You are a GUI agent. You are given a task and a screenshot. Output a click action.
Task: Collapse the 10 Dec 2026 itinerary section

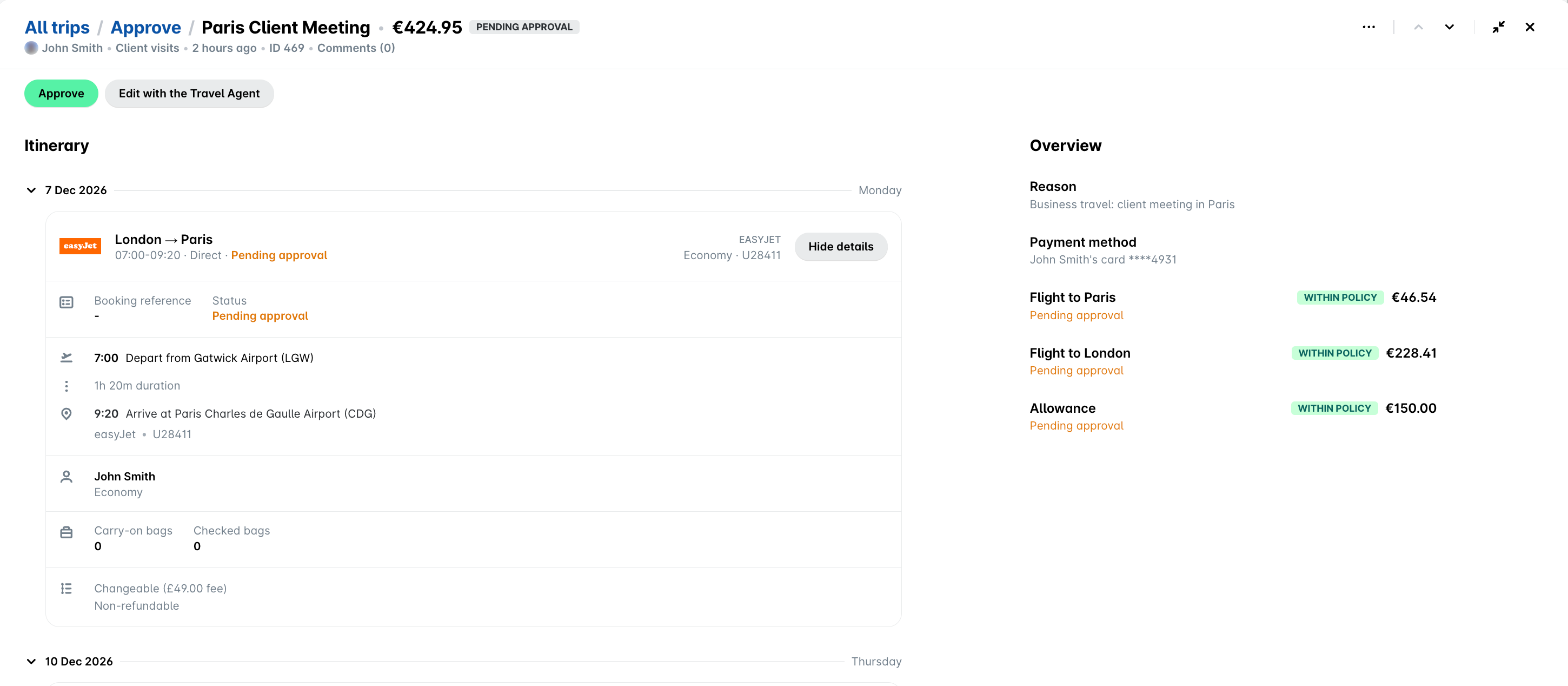pyautogui.click(x=31, y=661)
